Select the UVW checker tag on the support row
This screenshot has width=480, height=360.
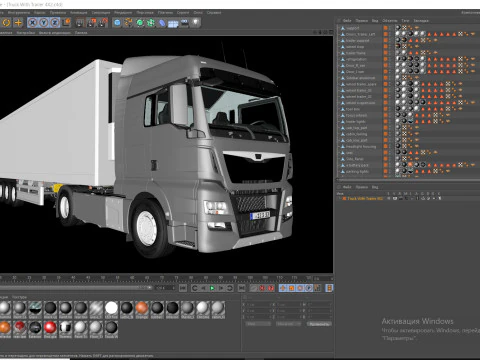(404, 28)
